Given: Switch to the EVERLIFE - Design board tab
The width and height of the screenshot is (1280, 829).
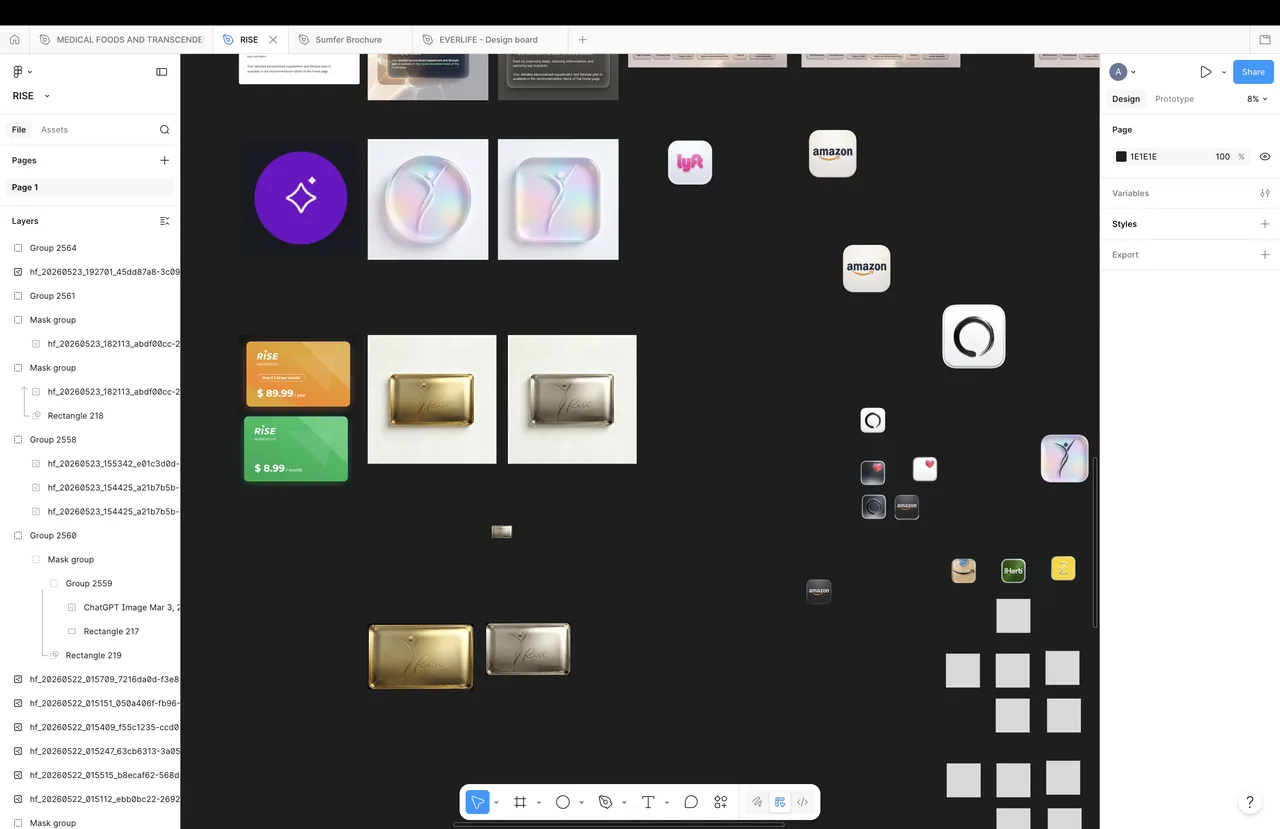Looking at the screenshot, I should pyautogui.click(x=488, y=40).
